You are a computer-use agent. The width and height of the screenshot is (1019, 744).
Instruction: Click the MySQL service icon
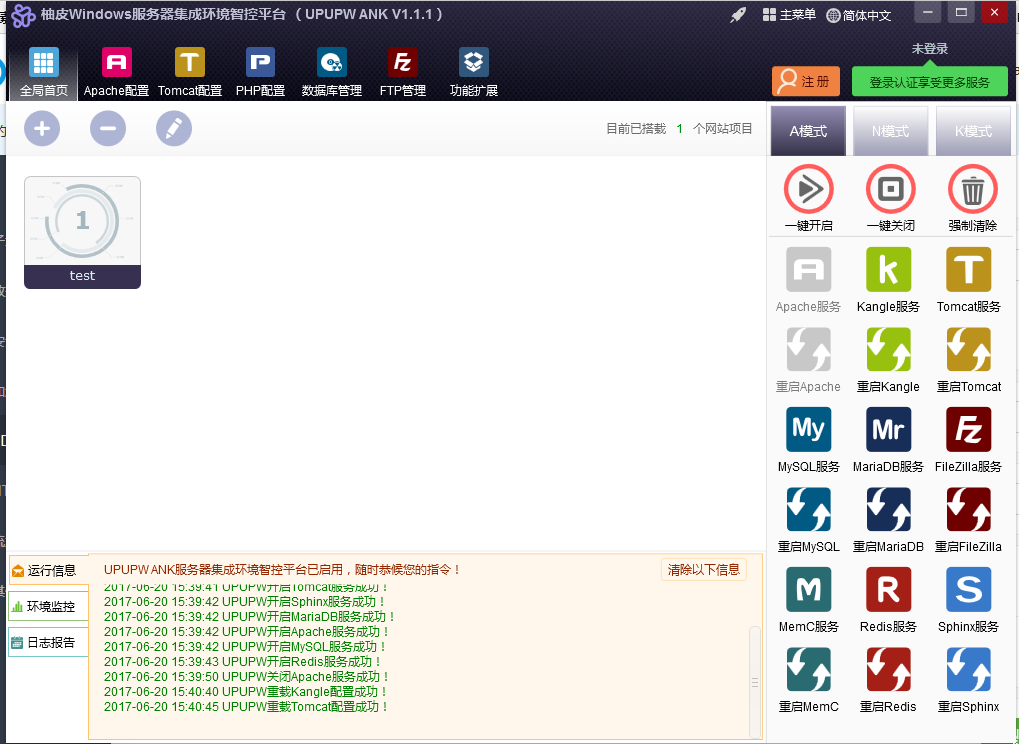tap(808, 430)
